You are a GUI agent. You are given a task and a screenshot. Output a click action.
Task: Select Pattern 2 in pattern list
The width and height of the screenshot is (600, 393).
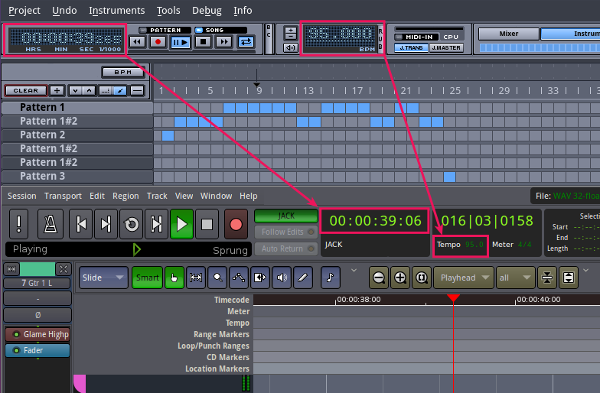click(x=77, y=135)
